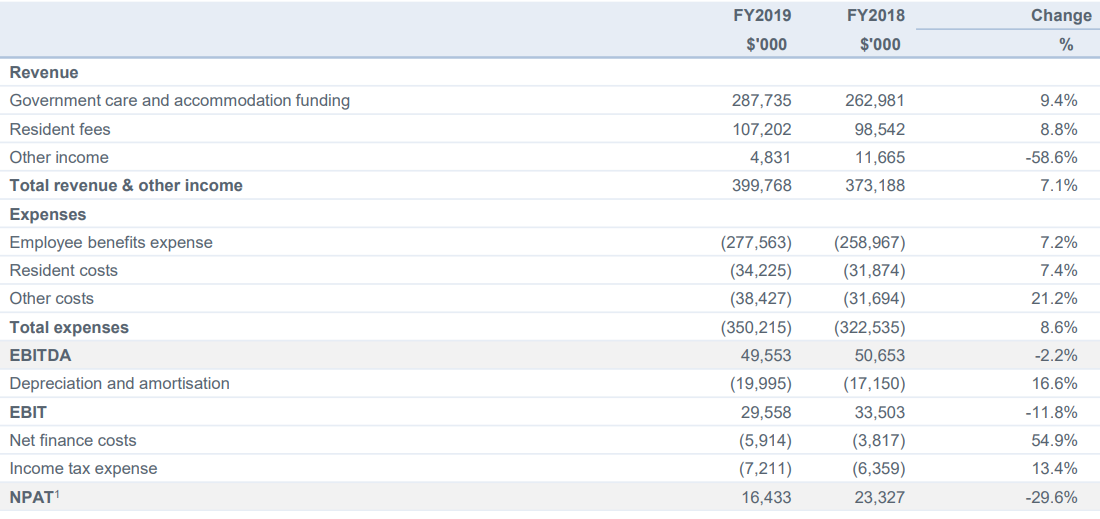Select Government care and accommodation funding row label
Viewport: 1100px width, 519px height.
[x=180, y=100]
